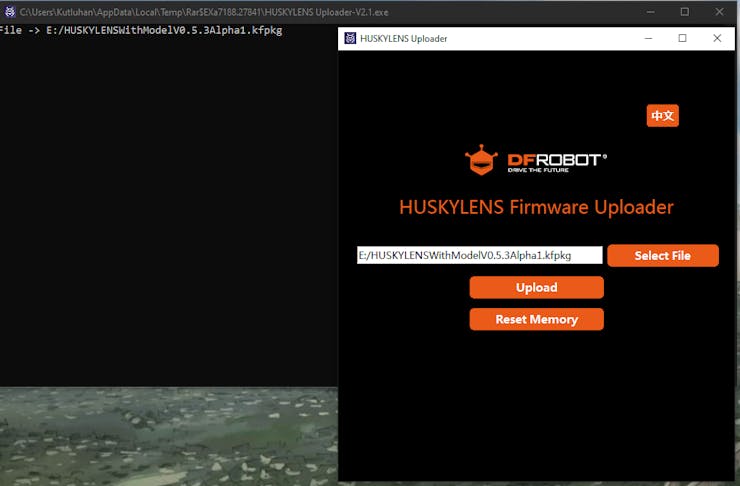Close the console exe window
740x486 pixels.
pos(719,12)
